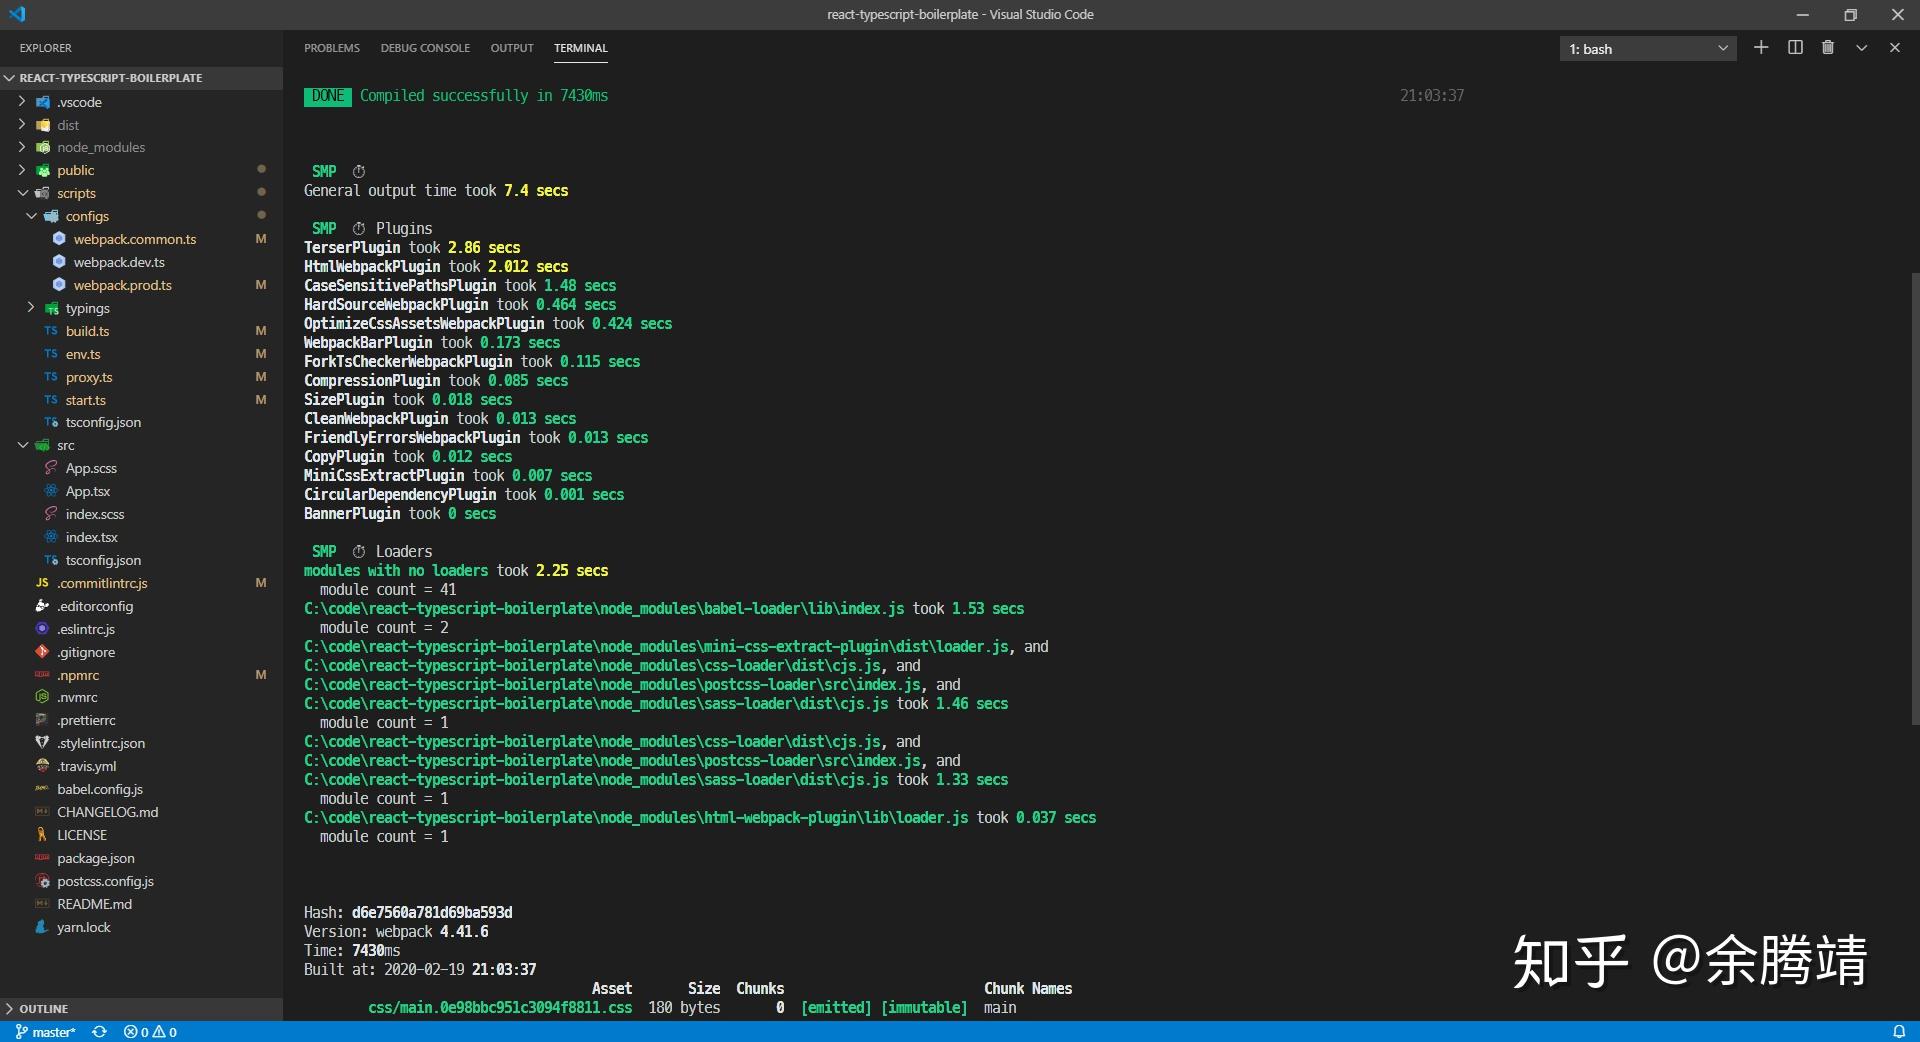
Task: Click the master branch indicator
Action: (x=46, y=1032)
